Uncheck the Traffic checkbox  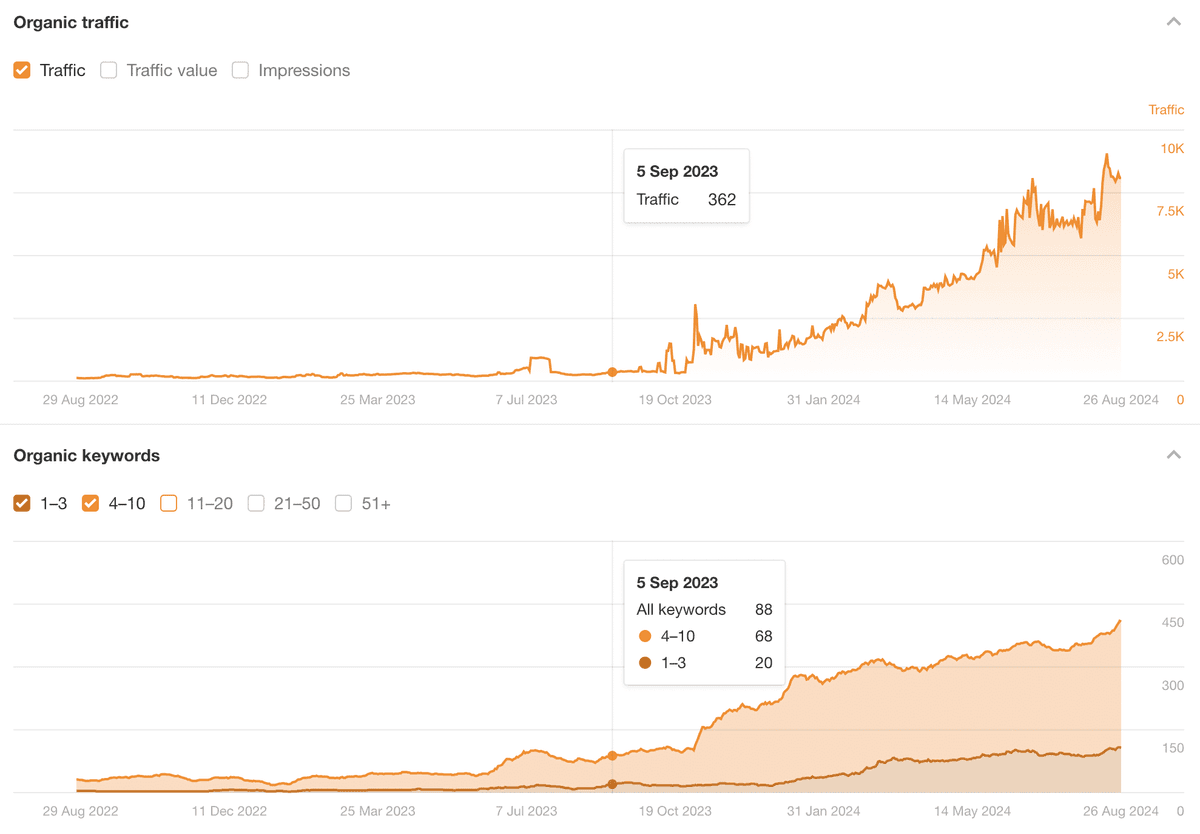point(22,71)
